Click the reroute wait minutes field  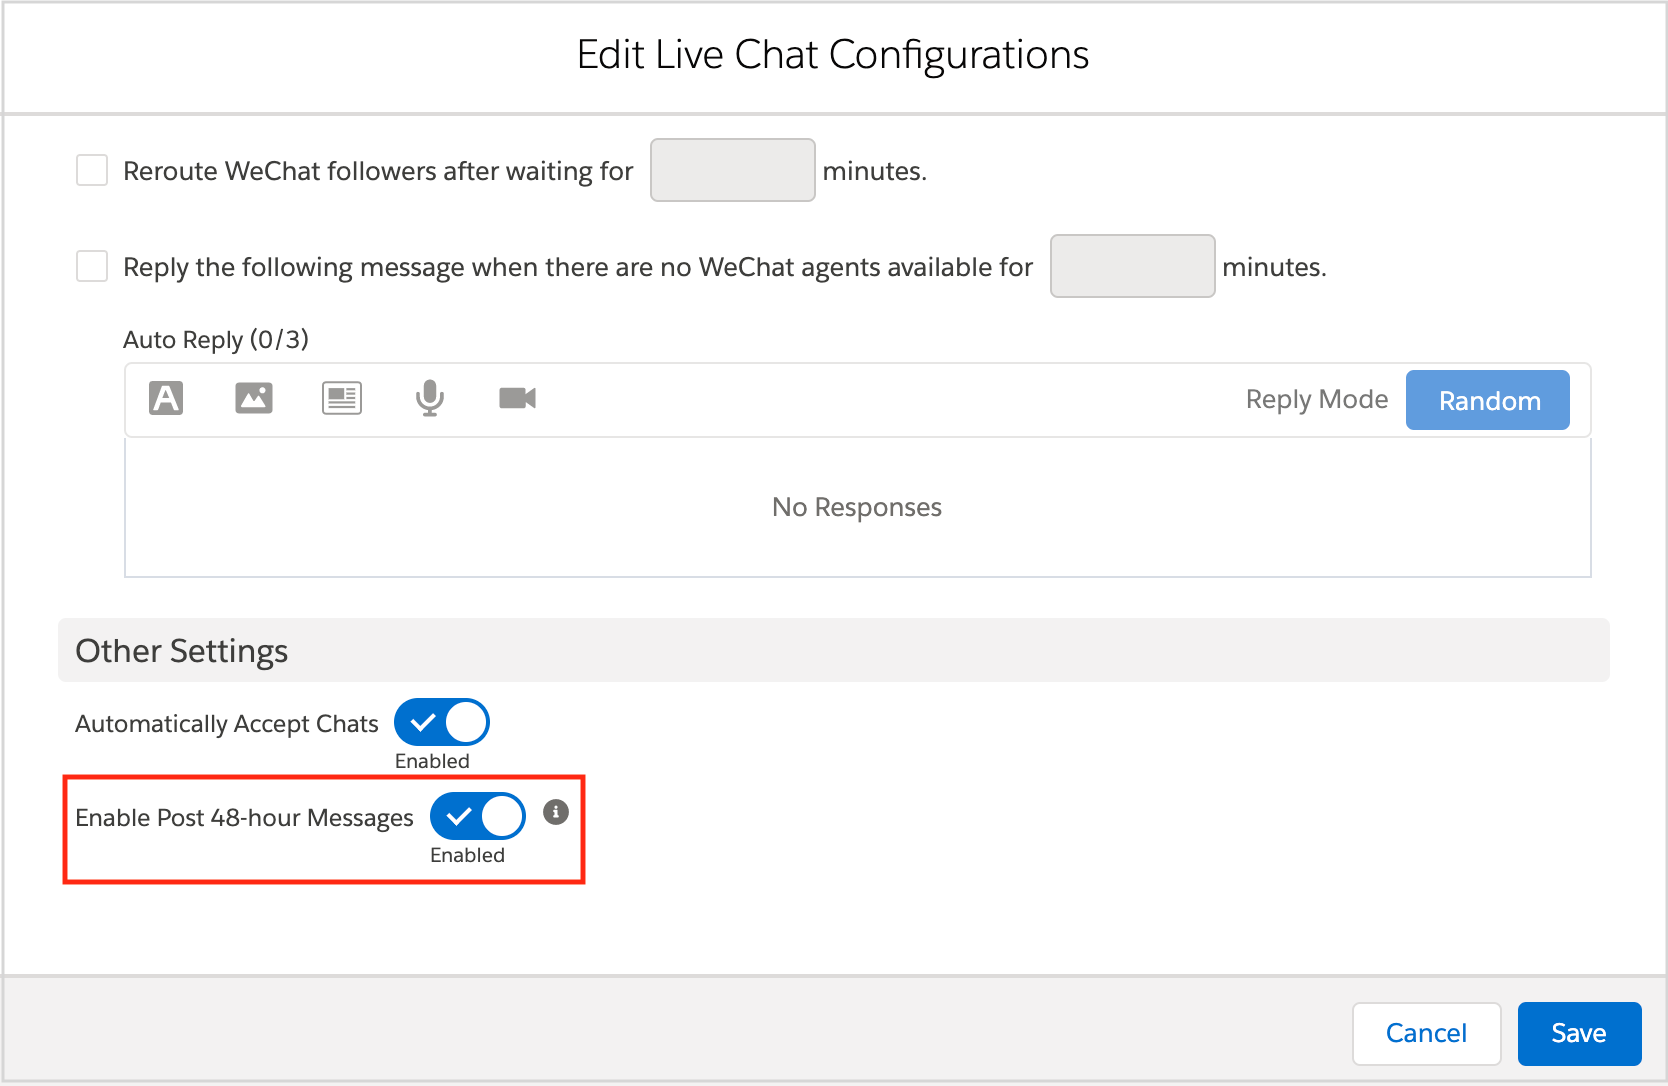[732, 171]
